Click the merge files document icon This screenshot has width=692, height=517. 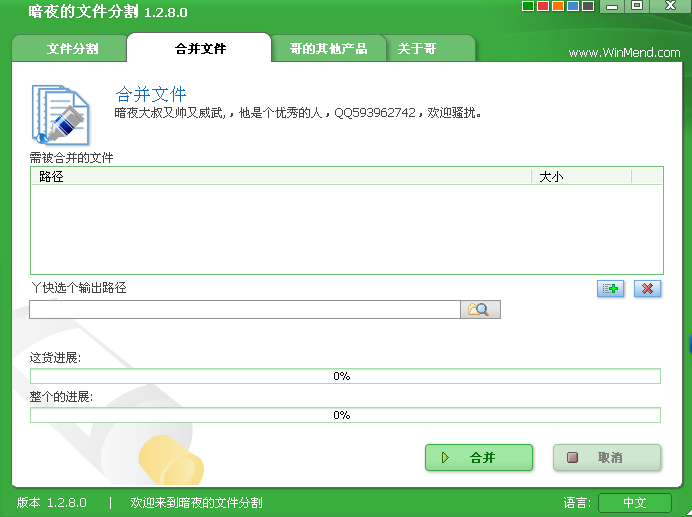(x=60, y=115)
